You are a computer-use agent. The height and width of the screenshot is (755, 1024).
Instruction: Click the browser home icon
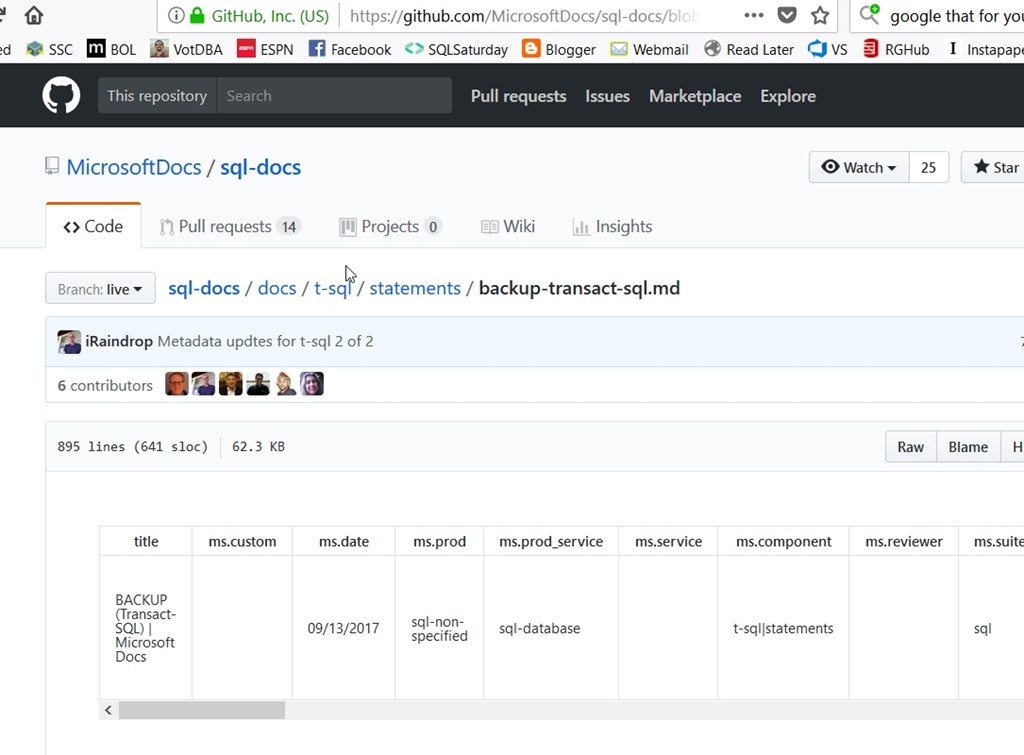tap(34, 16)
